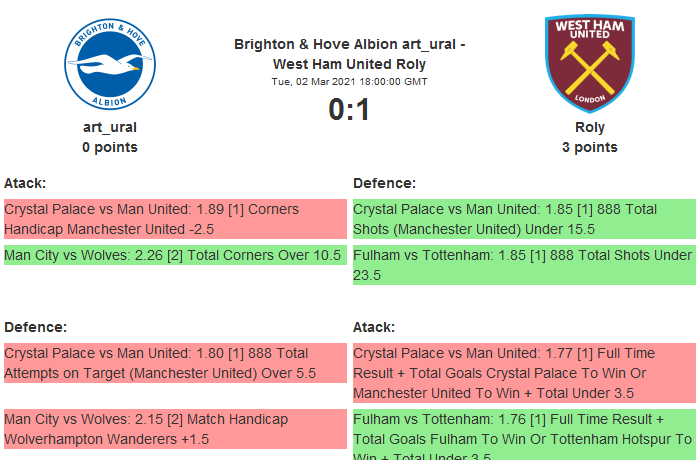Open the art_ural player name

[110, 127]
